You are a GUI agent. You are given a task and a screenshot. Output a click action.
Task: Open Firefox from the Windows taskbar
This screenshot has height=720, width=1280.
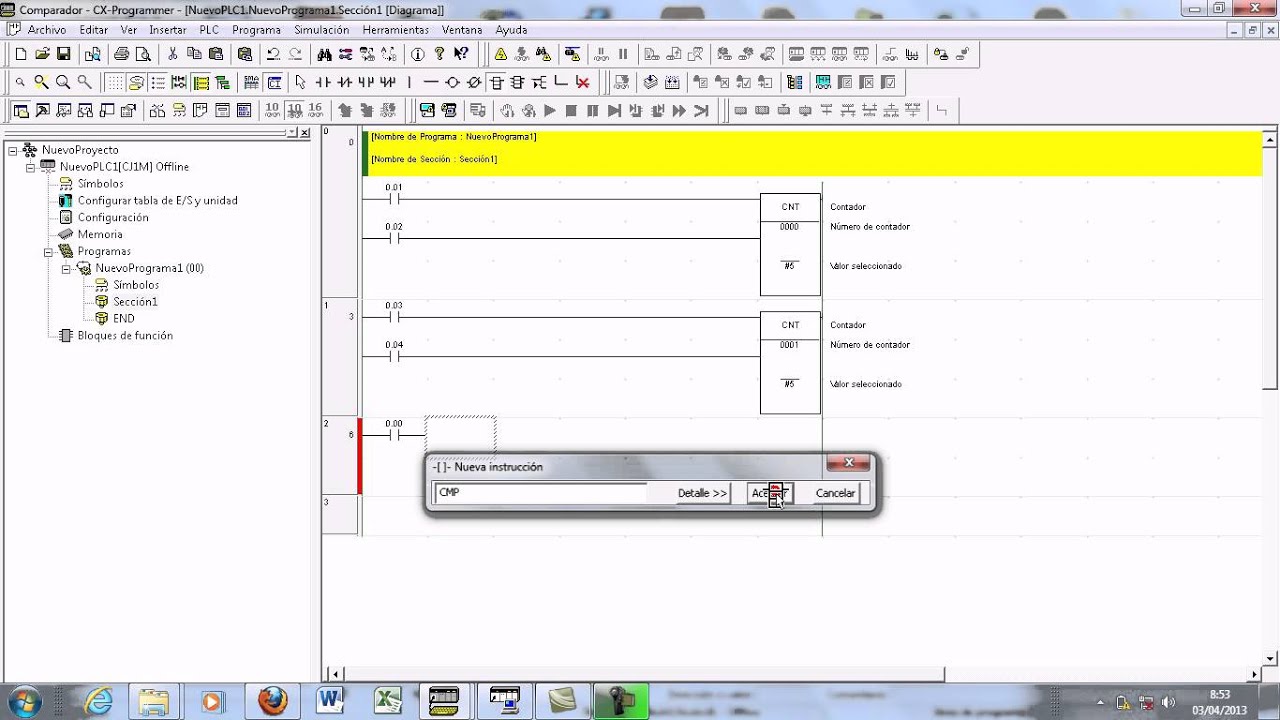272,700
